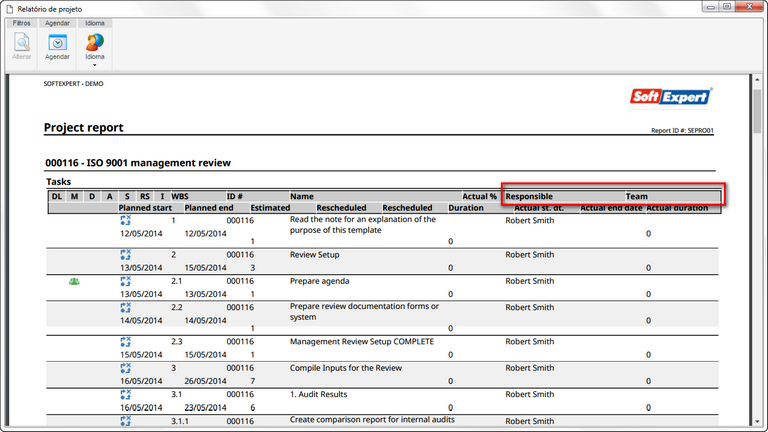This screenshot has height=432, width=768.
Task: Expand the Idioma dropdown arrow
Action: (95, 65)
